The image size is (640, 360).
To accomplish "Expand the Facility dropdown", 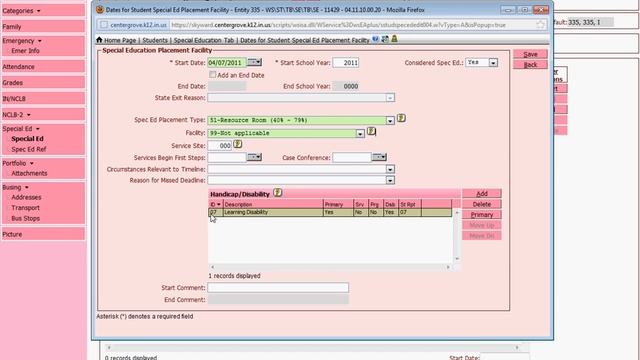I will pyautogui.click(x=360, y=133).
